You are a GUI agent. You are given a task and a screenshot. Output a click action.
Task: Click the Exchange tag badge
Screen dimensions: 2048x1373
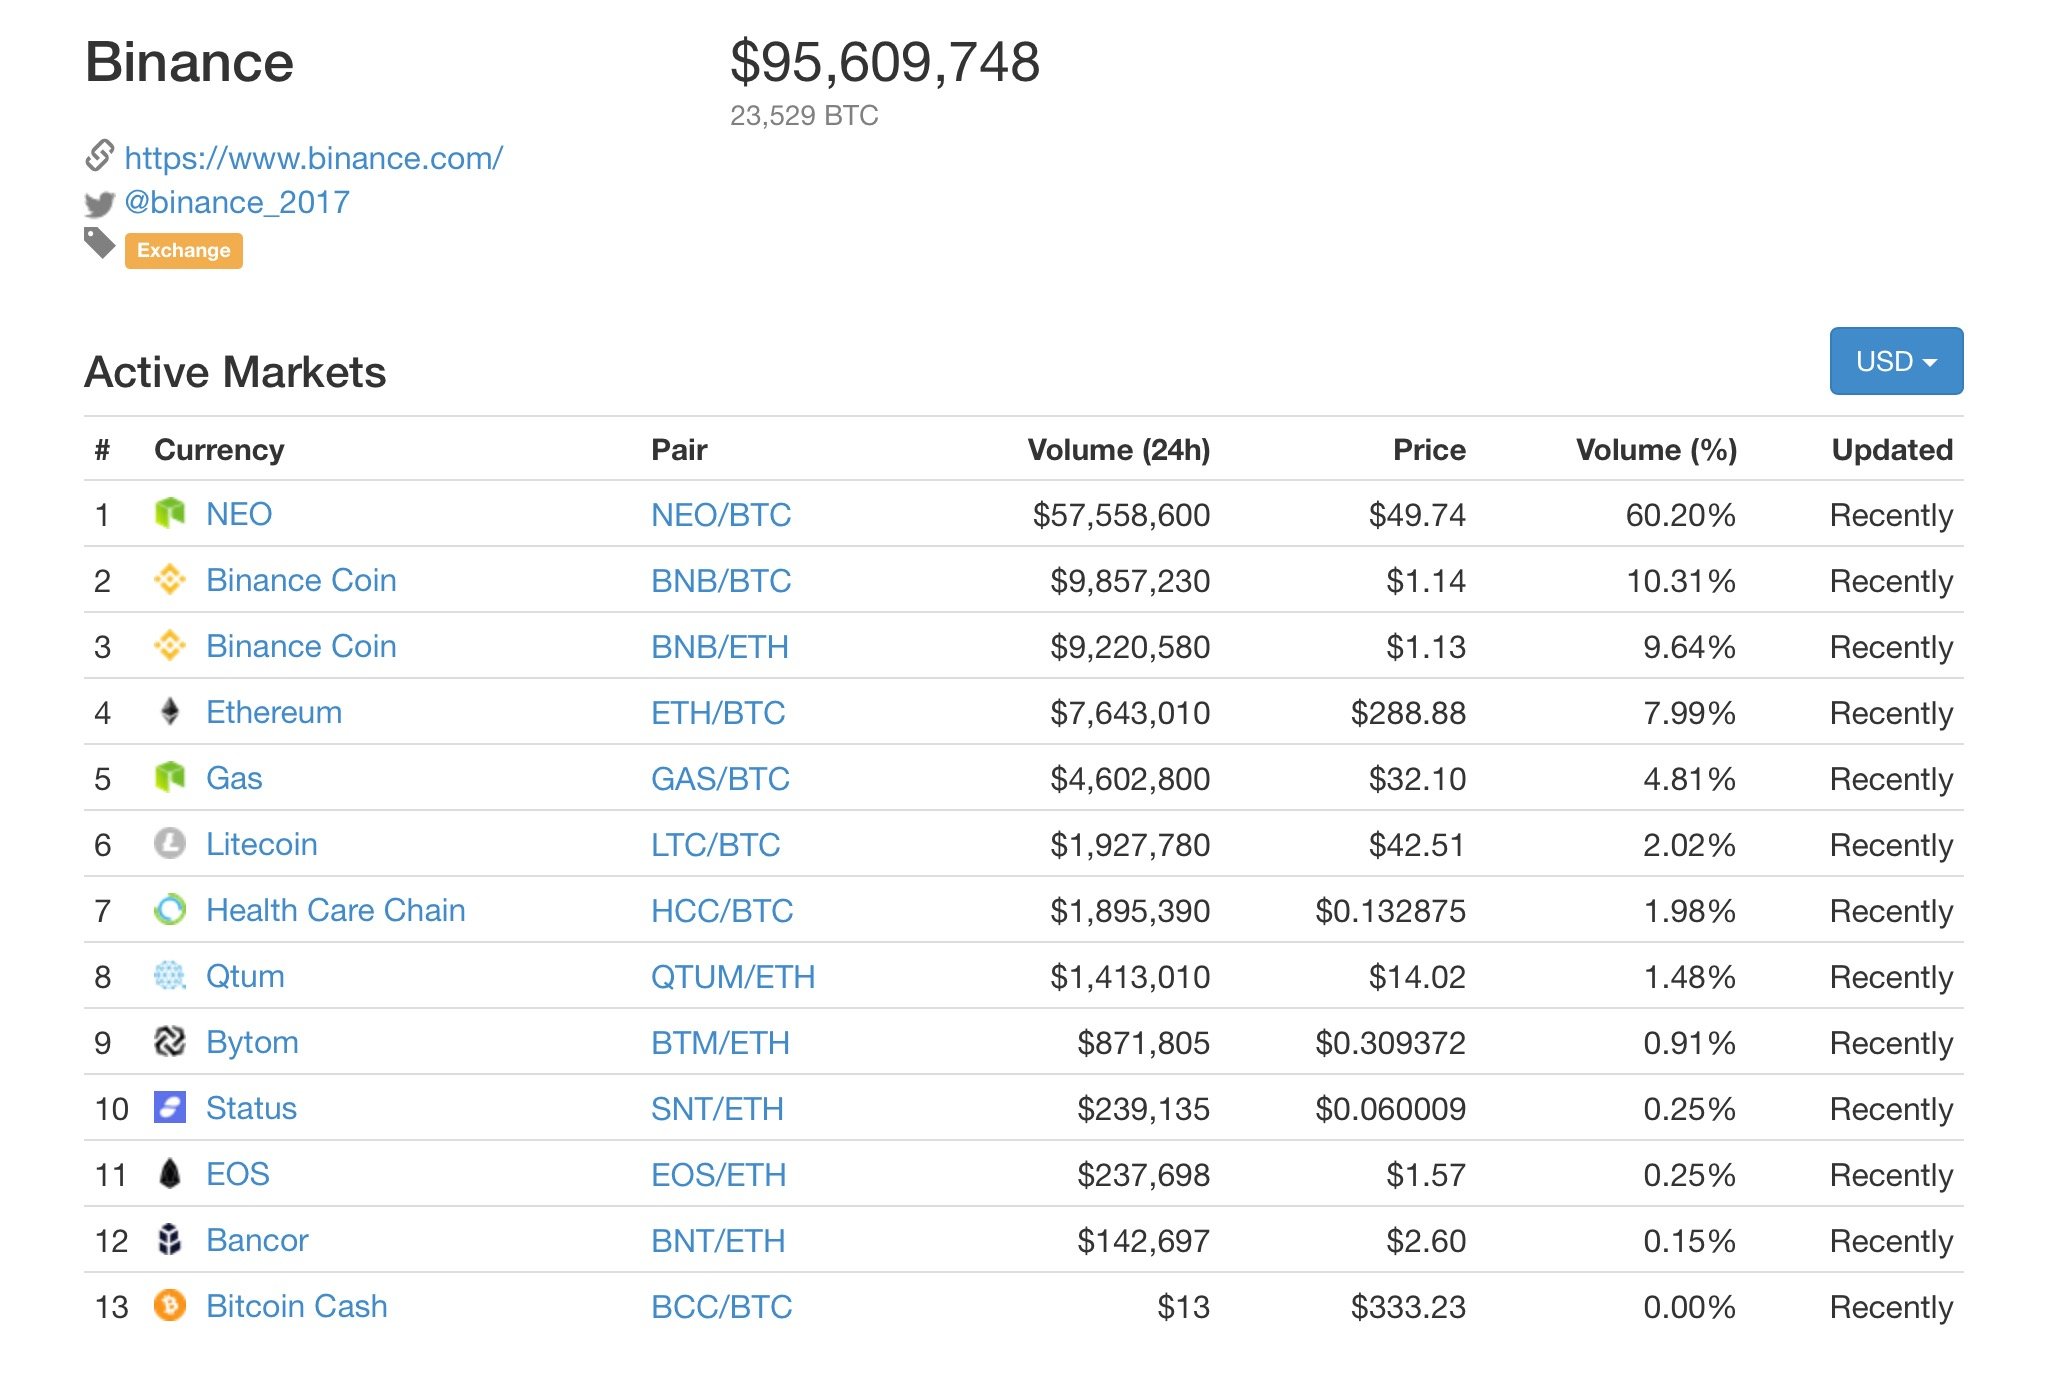[x=184, y=250]
